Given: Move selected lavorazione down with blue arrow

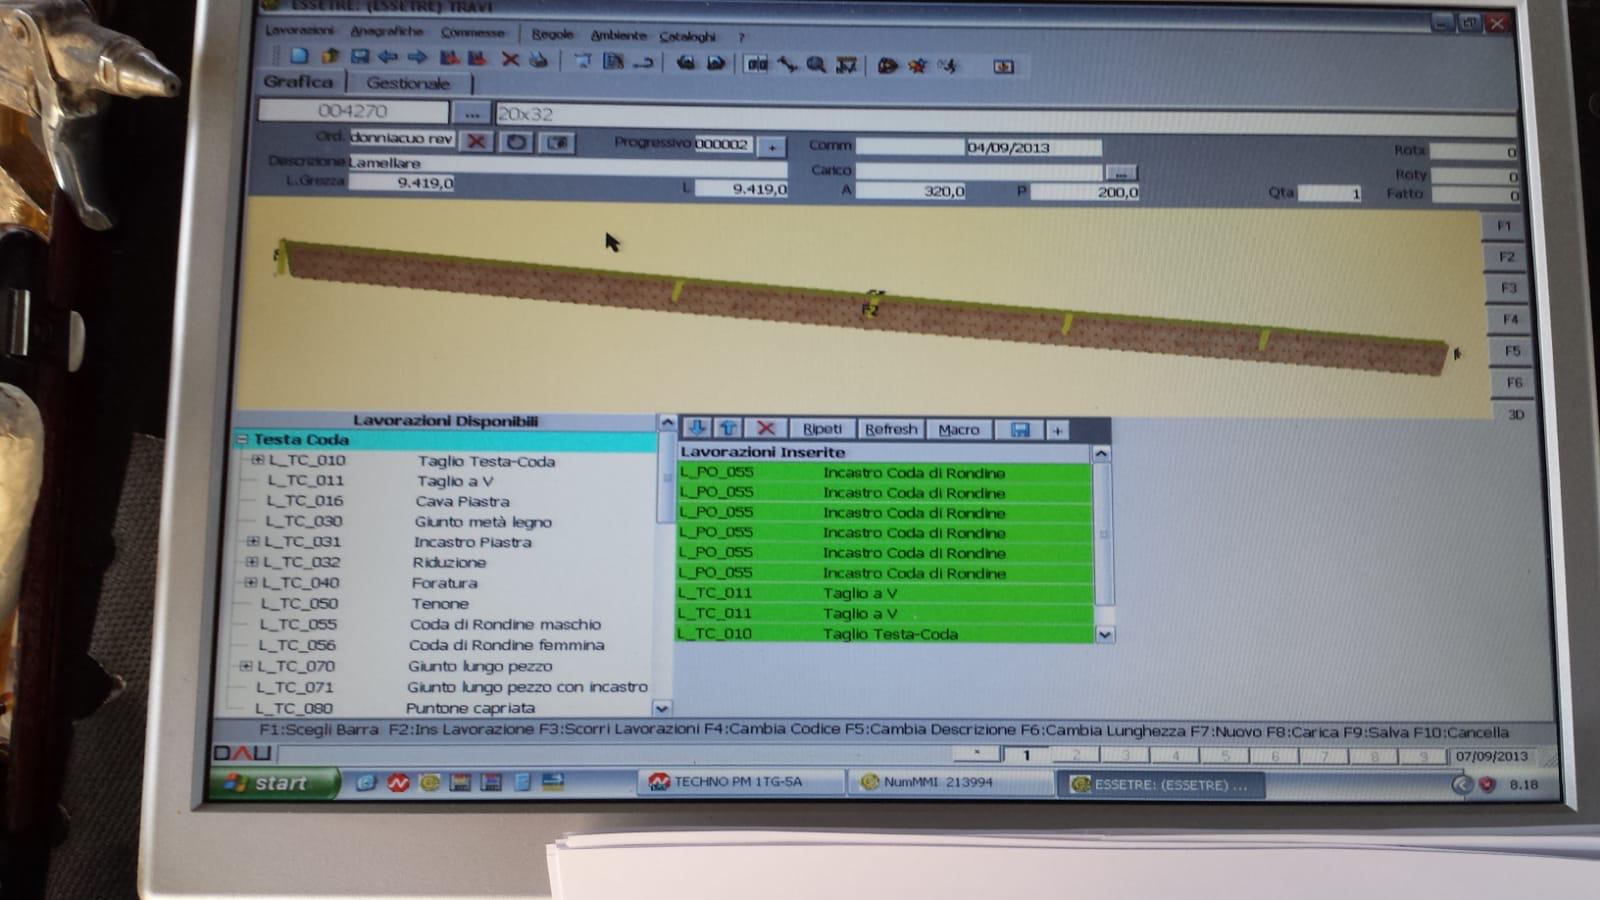Looking at the screenshot, I should [697, 428].
